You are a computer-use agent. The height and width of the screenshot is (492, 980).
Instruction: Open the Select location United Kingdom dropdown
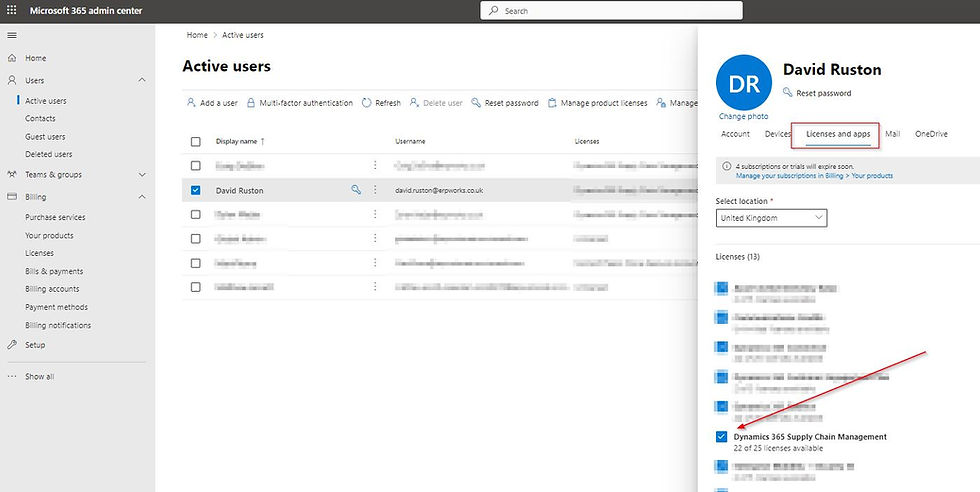coord(771,218)
